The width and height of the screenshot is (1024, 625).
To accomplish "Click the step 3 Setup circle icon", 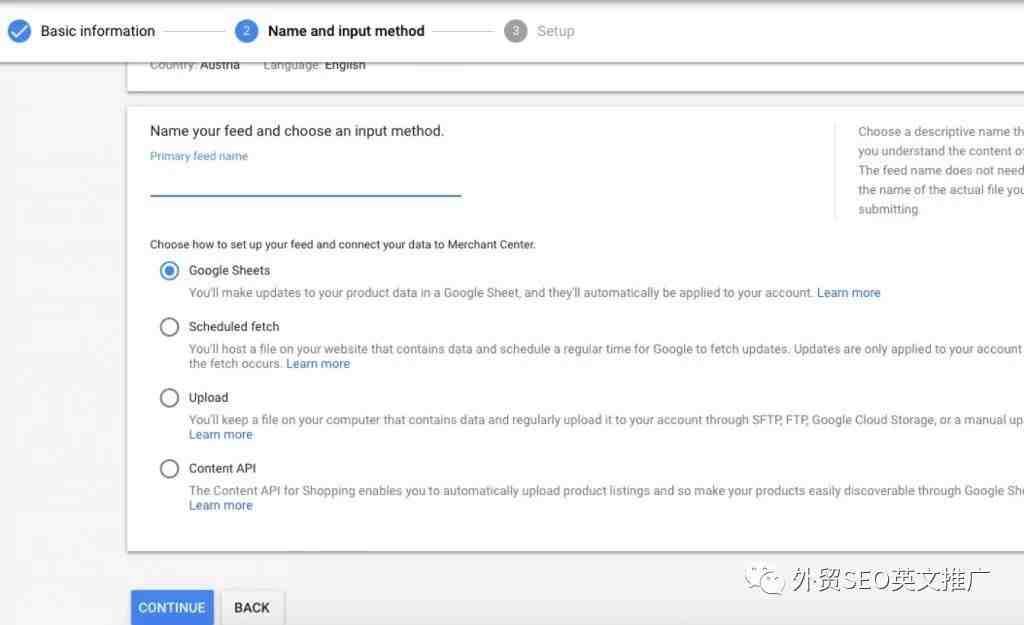I will click(x=515, y=31).
